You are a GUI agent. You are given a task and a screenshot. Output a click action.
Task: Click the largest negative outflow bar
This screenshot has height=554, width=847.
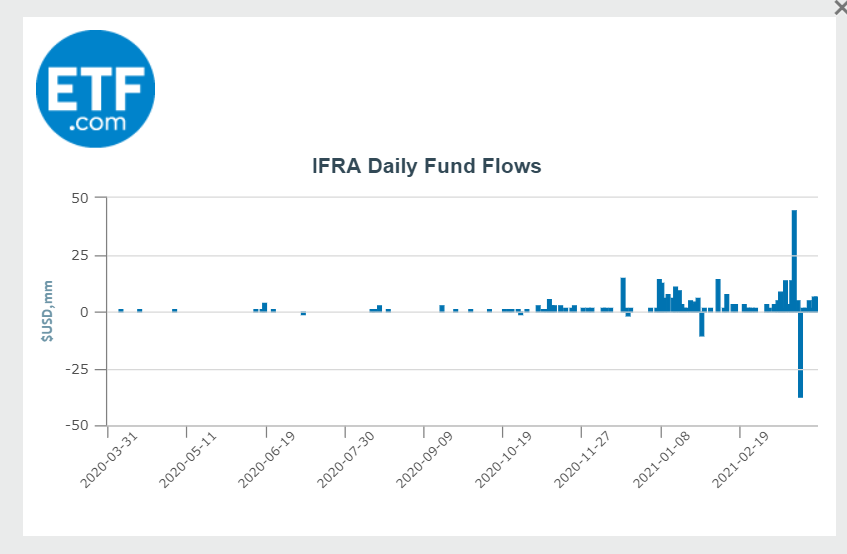tap(801, 355)
